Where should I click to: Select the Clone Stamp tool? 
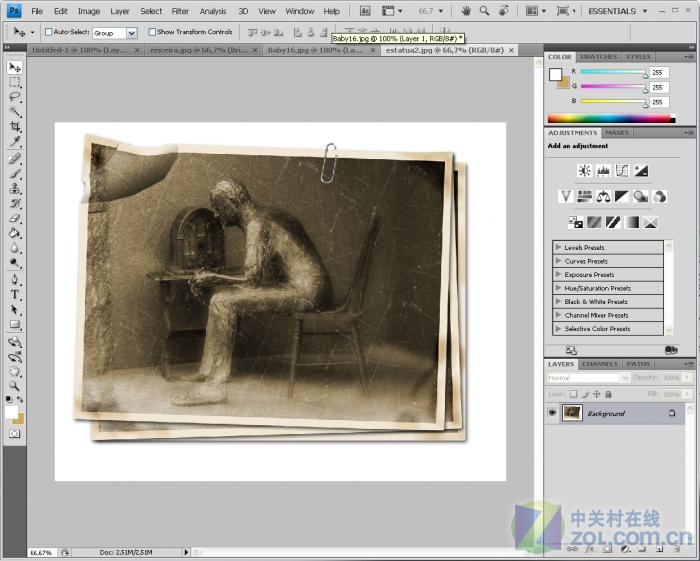[x=15, y=188]
